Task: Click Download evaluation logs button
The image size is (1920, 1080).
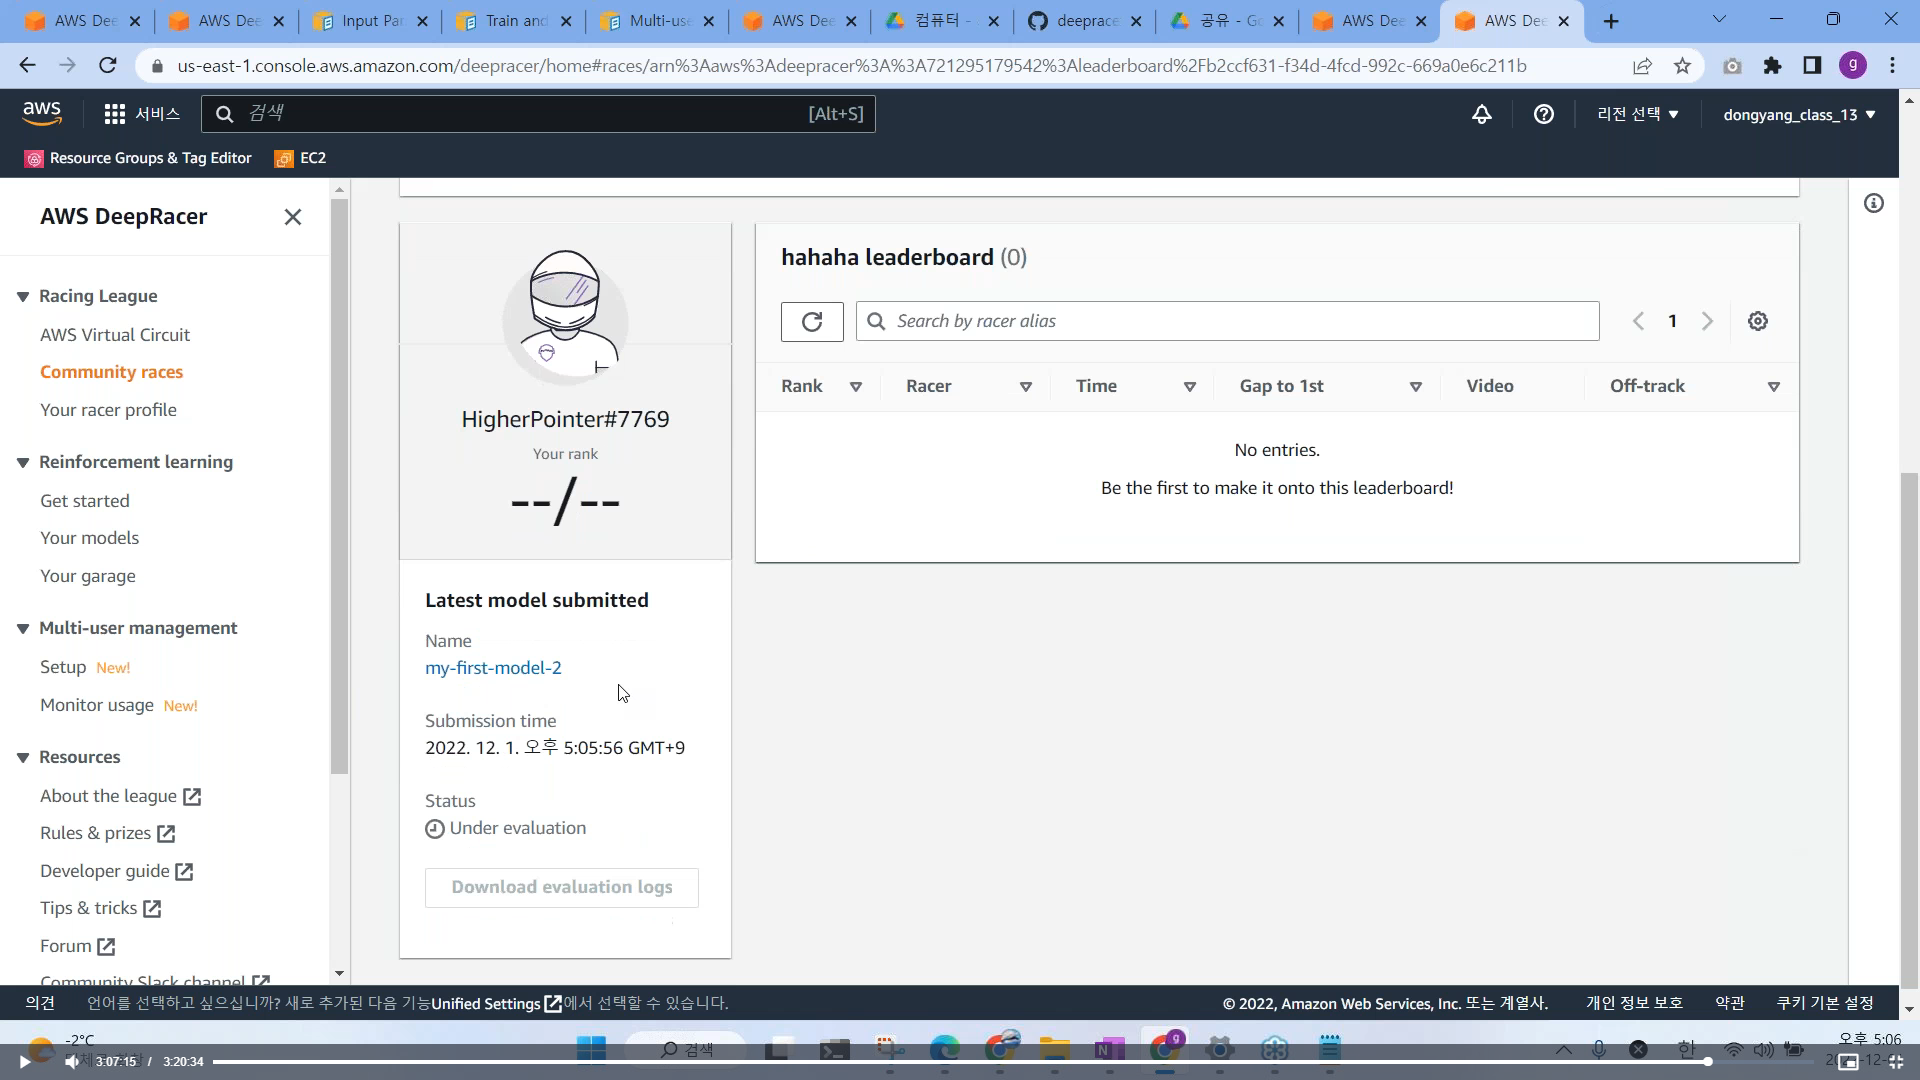Action: click(561, 887)
